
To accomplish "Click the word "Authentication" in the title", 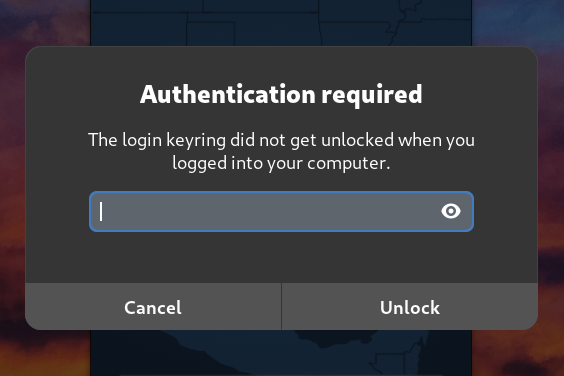I will click(x=228, y=94).
